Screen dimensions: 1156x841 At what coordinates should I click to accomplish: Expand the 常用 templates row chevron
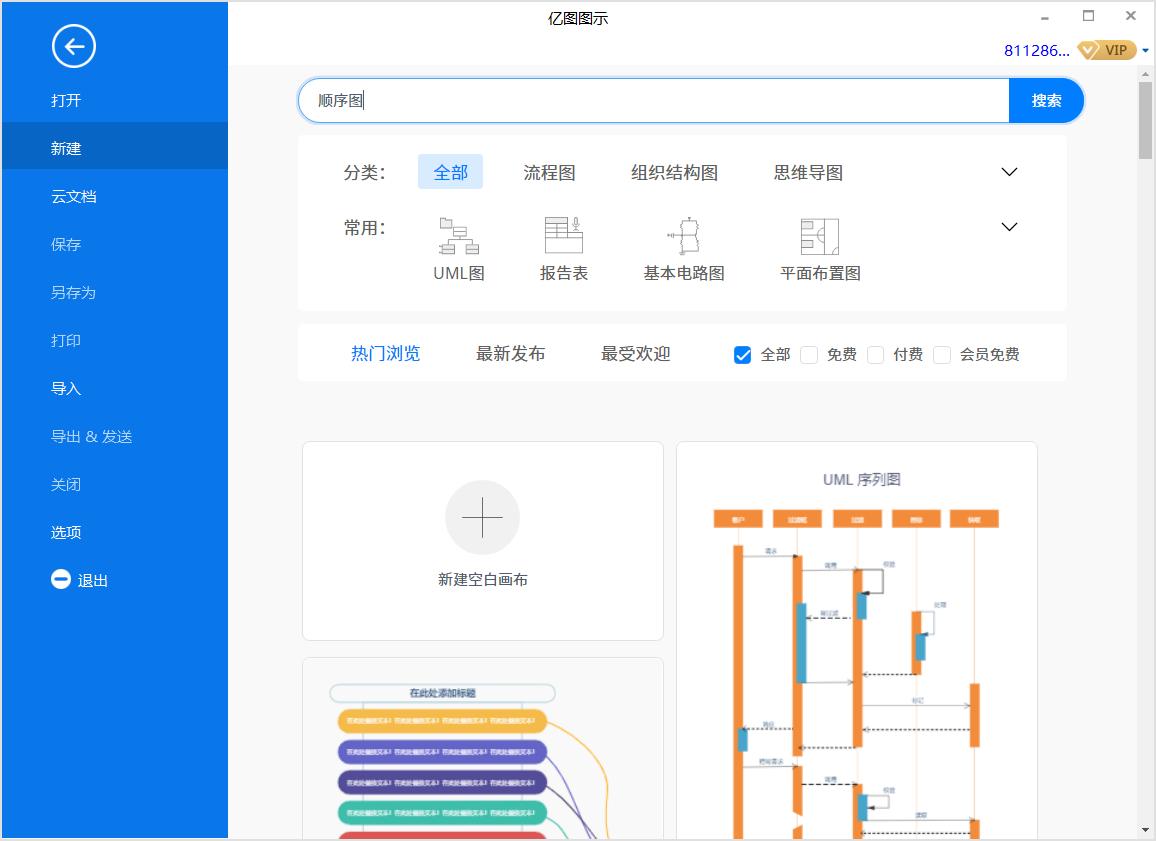click(x=1009, y=227)
